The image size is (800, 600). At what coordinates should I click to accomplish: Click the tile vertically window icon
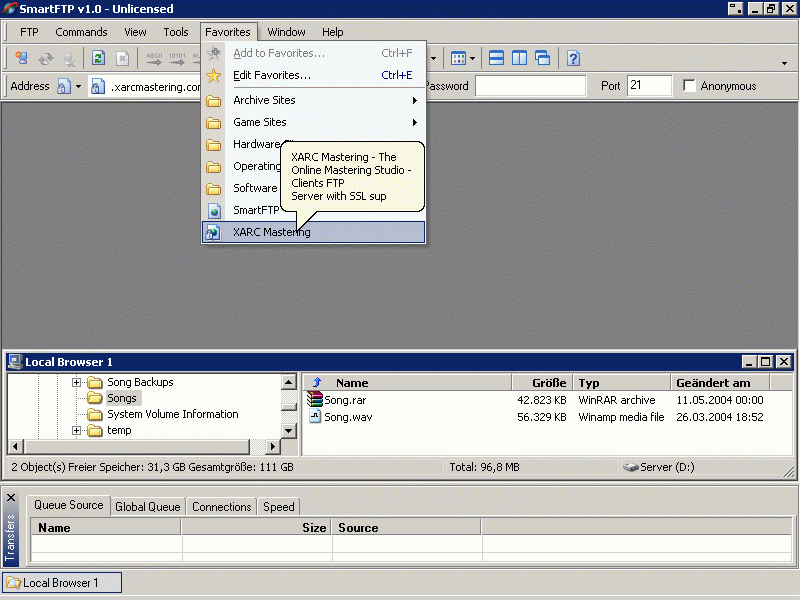519,58
